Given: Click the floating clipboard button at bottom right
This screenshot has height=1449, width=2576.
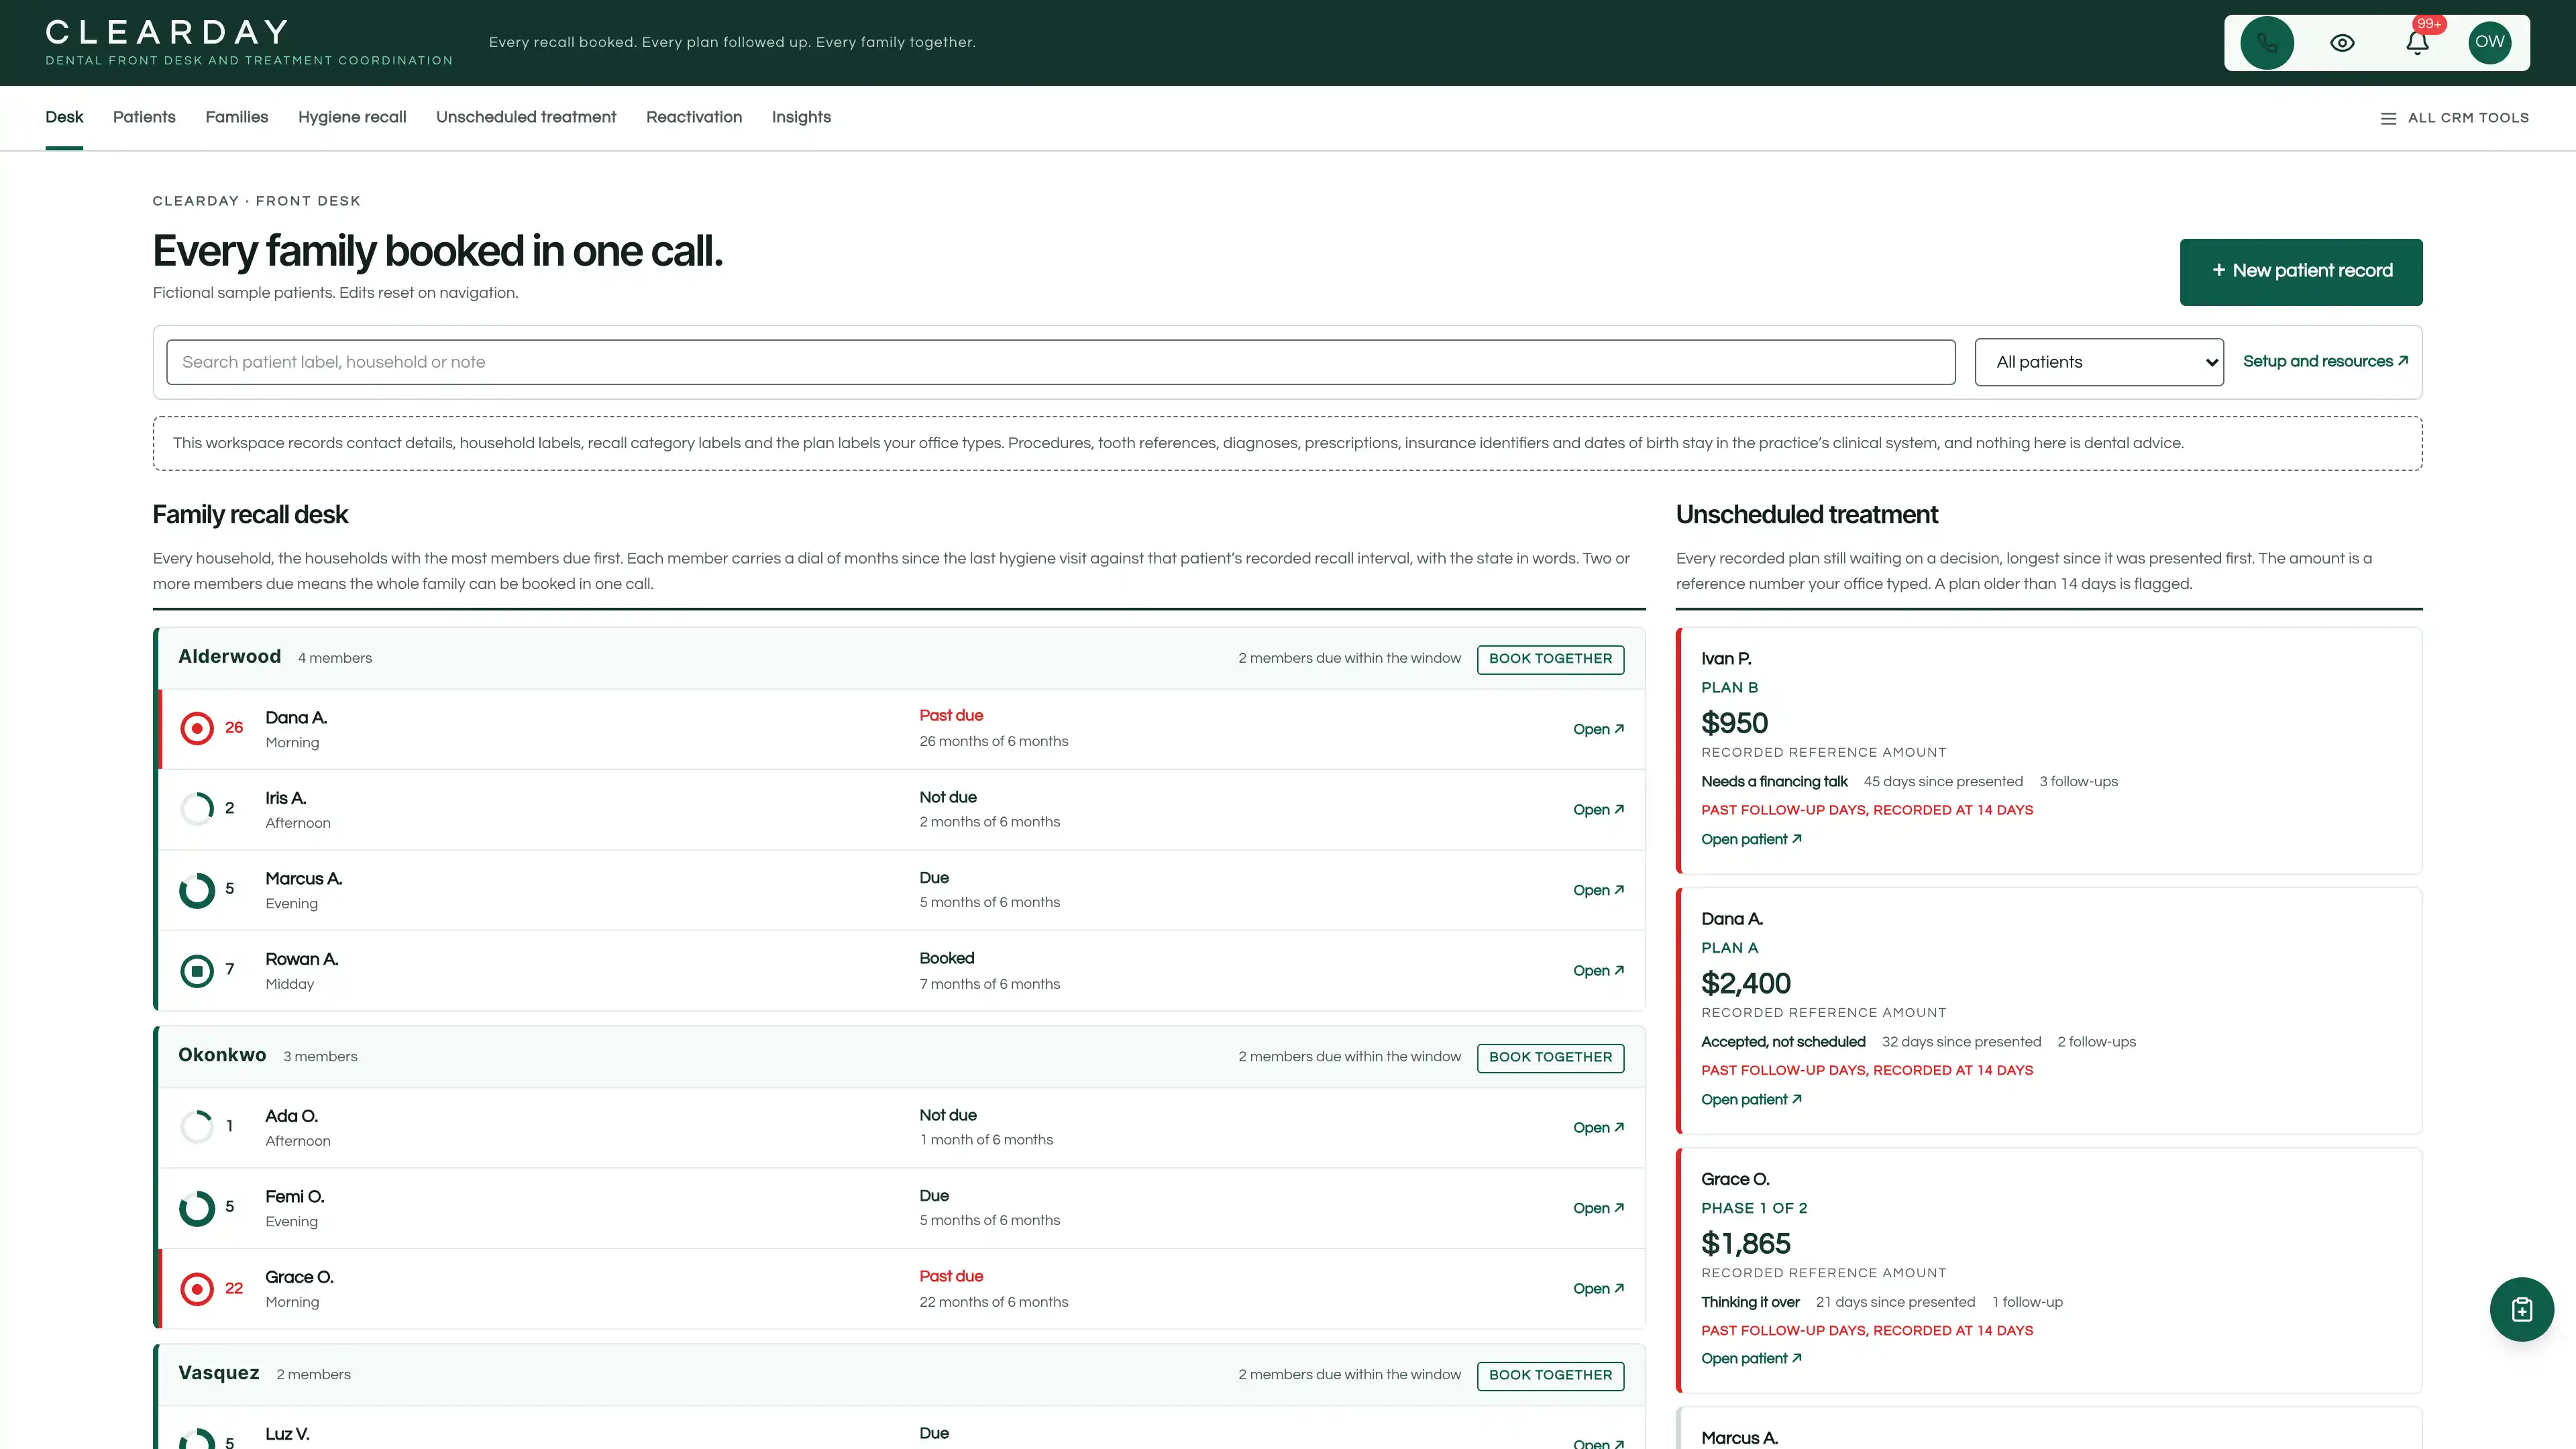Looking at the screenshot, I should (2521, 1309).
